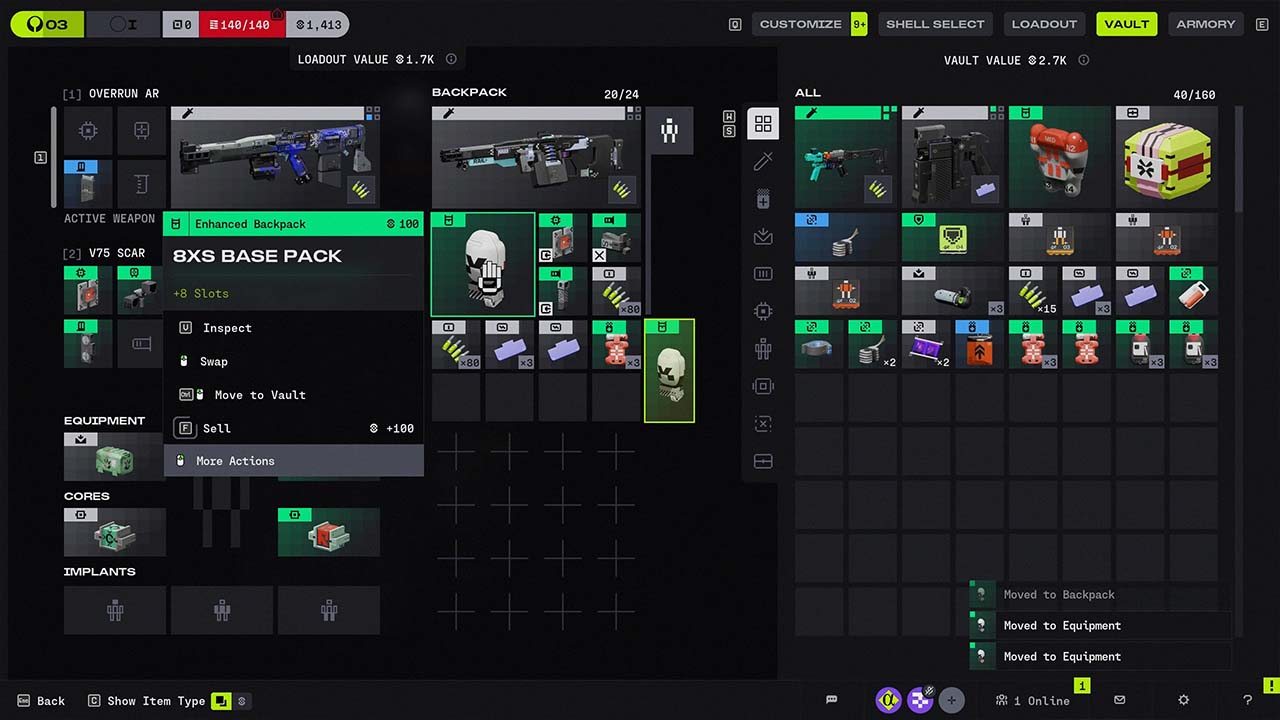This screenshot has height=720, width=1280.
Task: Toggle the shell character view in backpack
Action: tap(669, 131)
